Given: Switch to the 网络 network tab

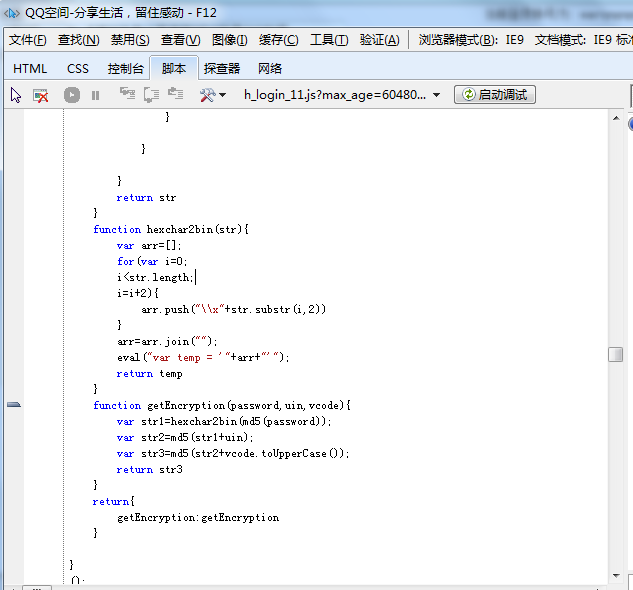Looking at the screenshot, I should (x=270, y=69).
